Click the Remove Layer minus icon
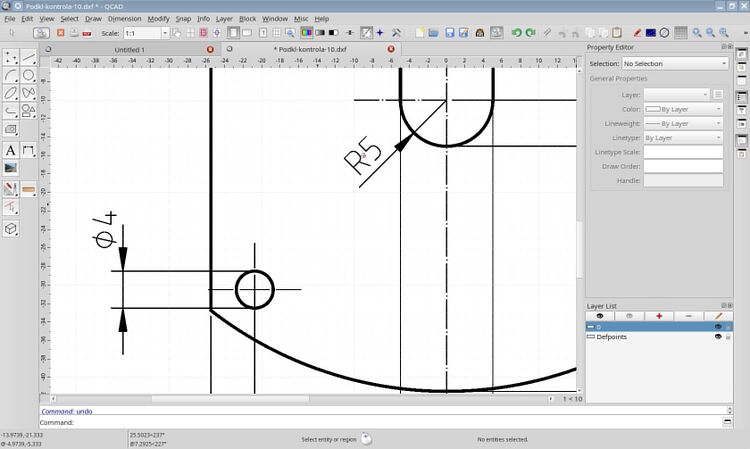Screen dimensions: 750x449 click(x=688, y=316)
